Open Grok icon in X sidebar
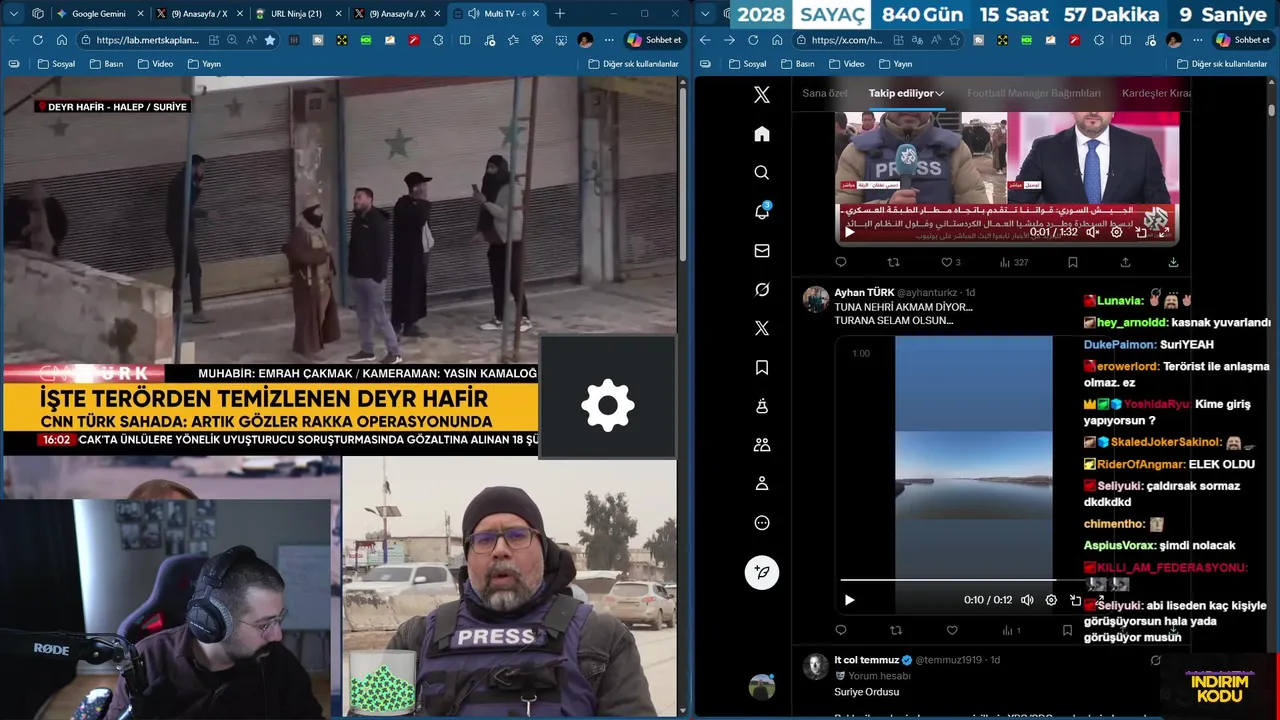 (x=762, y=290)
